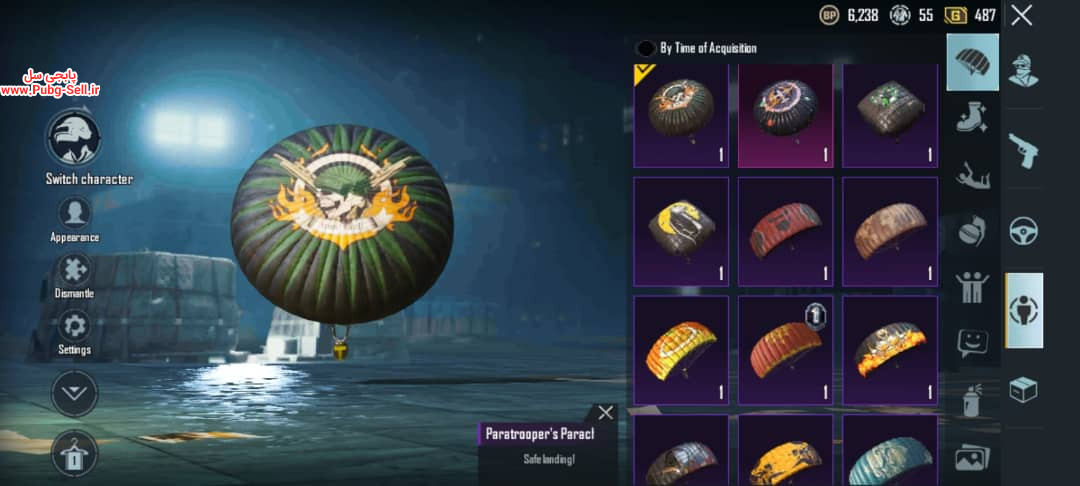Open the pistol weapons category
The width and height of the screenshot is (1080, 486).
tap(1023, 150)
